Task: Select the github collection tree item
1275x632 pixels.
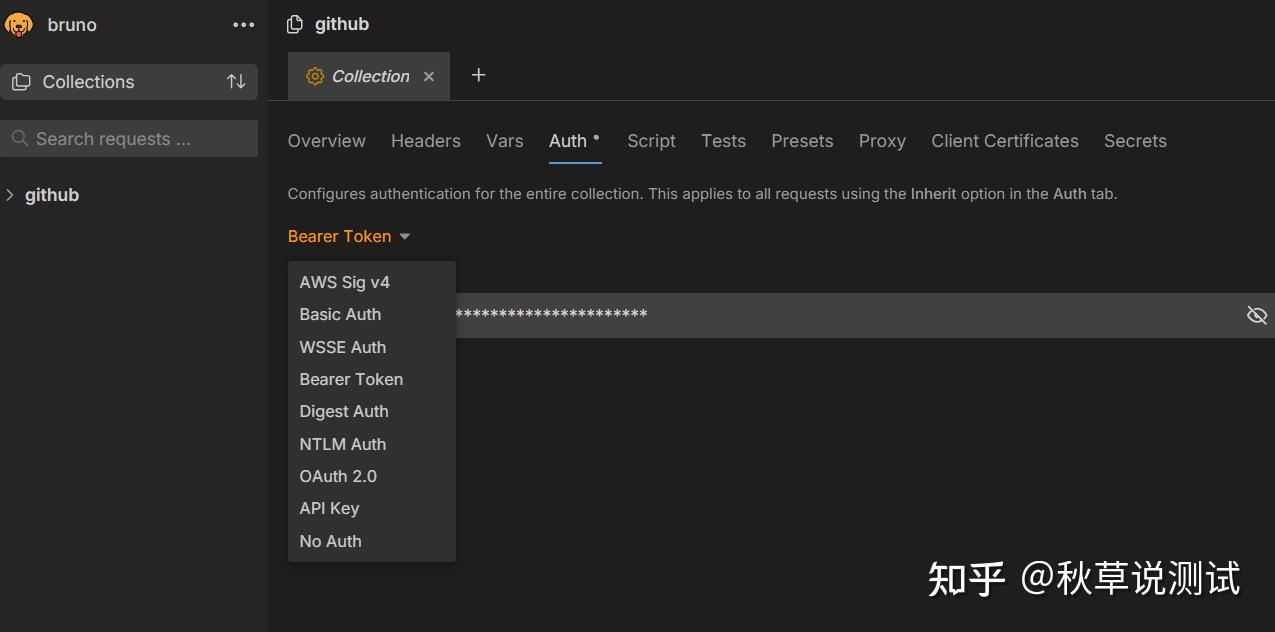Action: [52, 195]
